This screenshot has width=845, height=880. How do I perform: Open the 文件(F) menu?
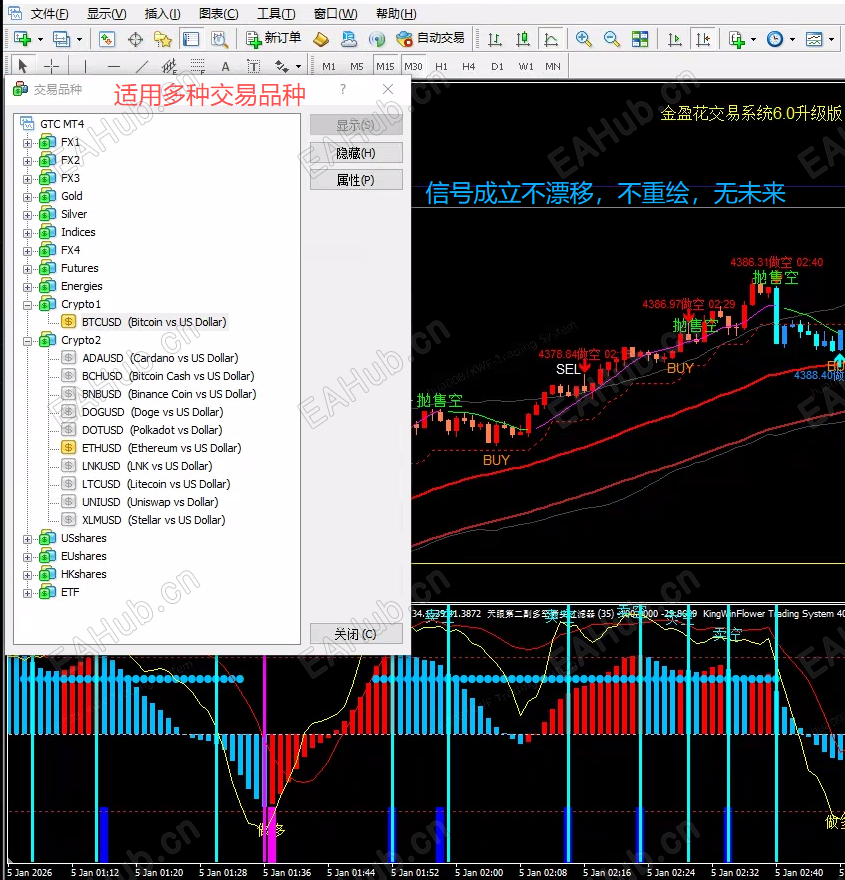[49, 13]
